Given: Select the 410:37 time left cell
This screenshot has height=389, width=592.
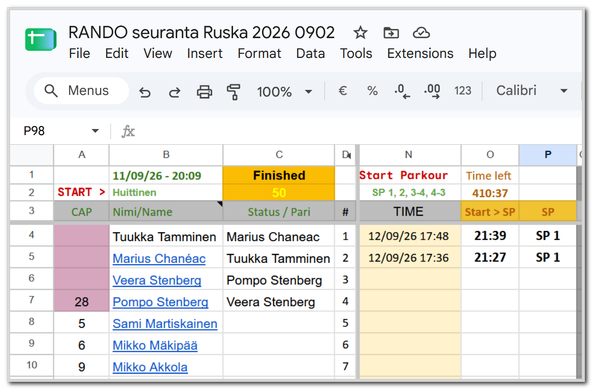Looking at the screenshot, I should [490, 193].
